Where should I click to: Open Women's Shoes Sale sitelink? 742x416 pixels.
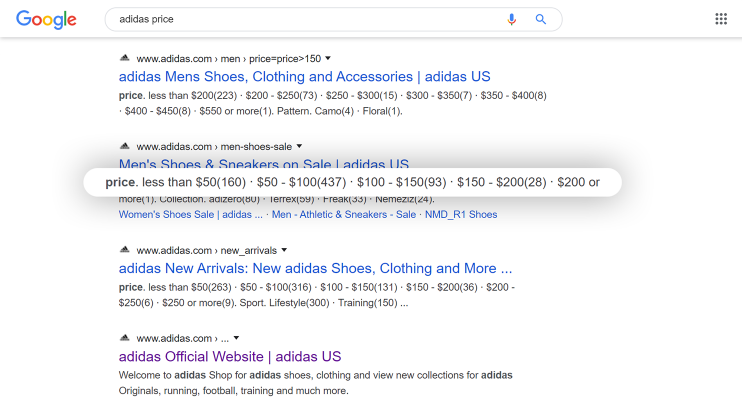(x=191, y=214)
